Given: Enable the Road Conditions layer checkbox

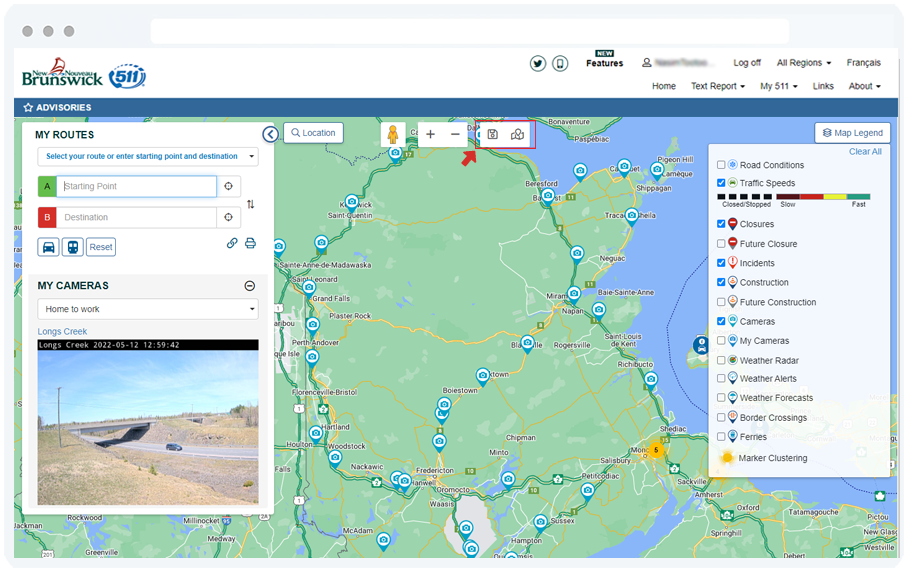Looking at the screenshot, I should click(x=721, y=165).
